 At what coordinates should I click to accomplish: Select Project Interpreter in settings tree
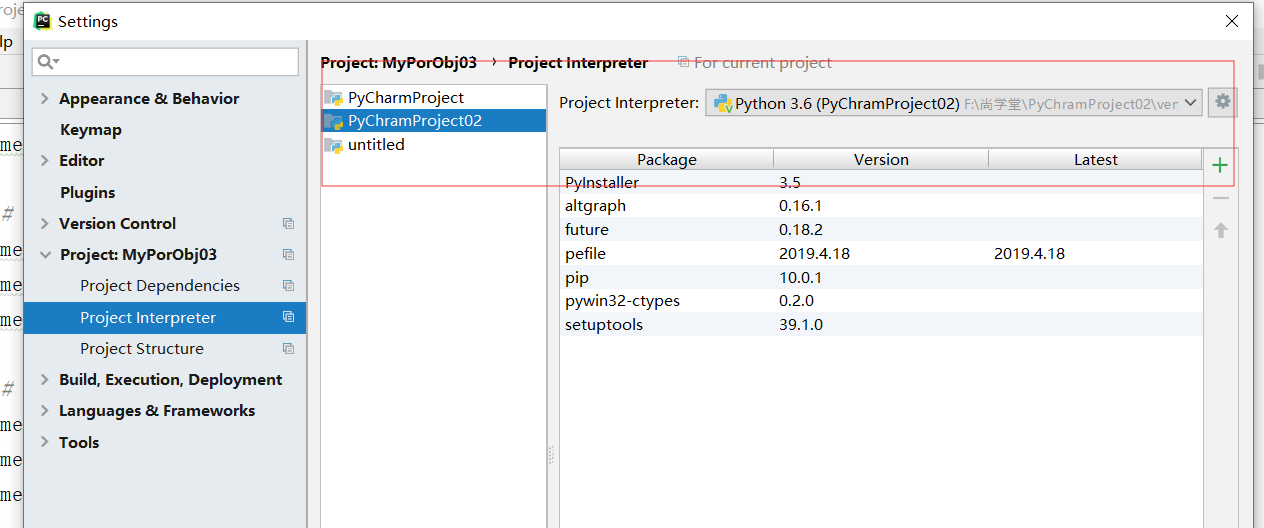165,318
